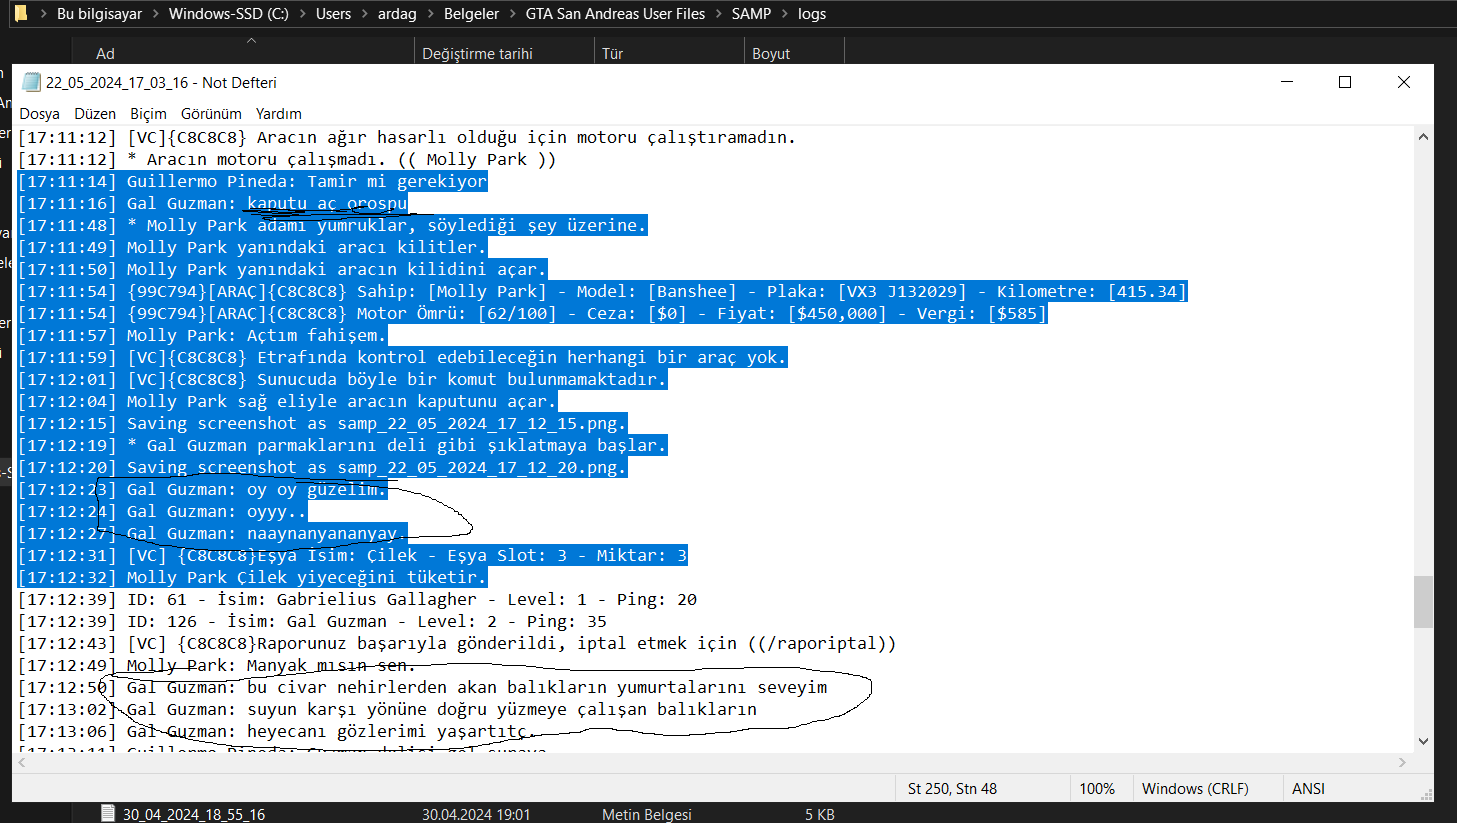Minimize the Notepad window
The image size is (1457, 823).
(1287, 82)
